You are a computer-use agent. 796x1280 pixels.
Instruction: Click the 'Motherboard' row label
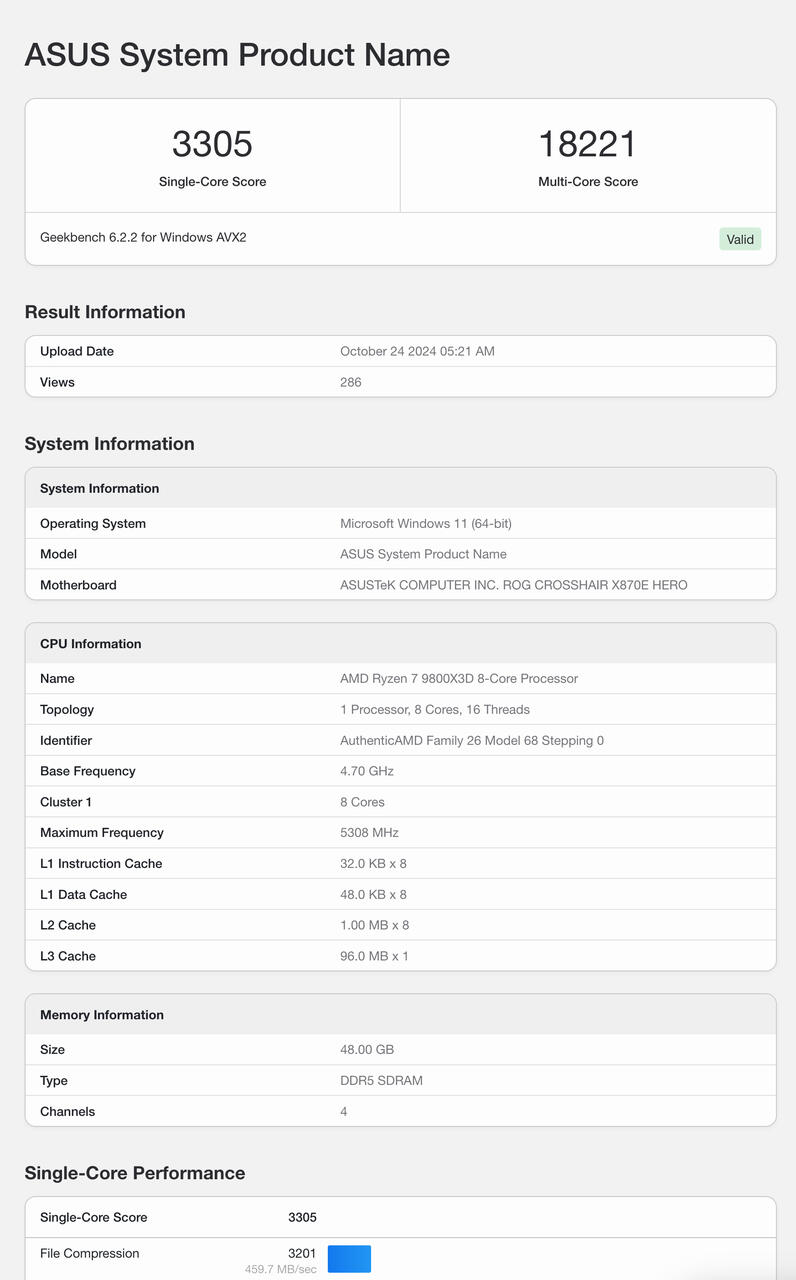point(78,585)
